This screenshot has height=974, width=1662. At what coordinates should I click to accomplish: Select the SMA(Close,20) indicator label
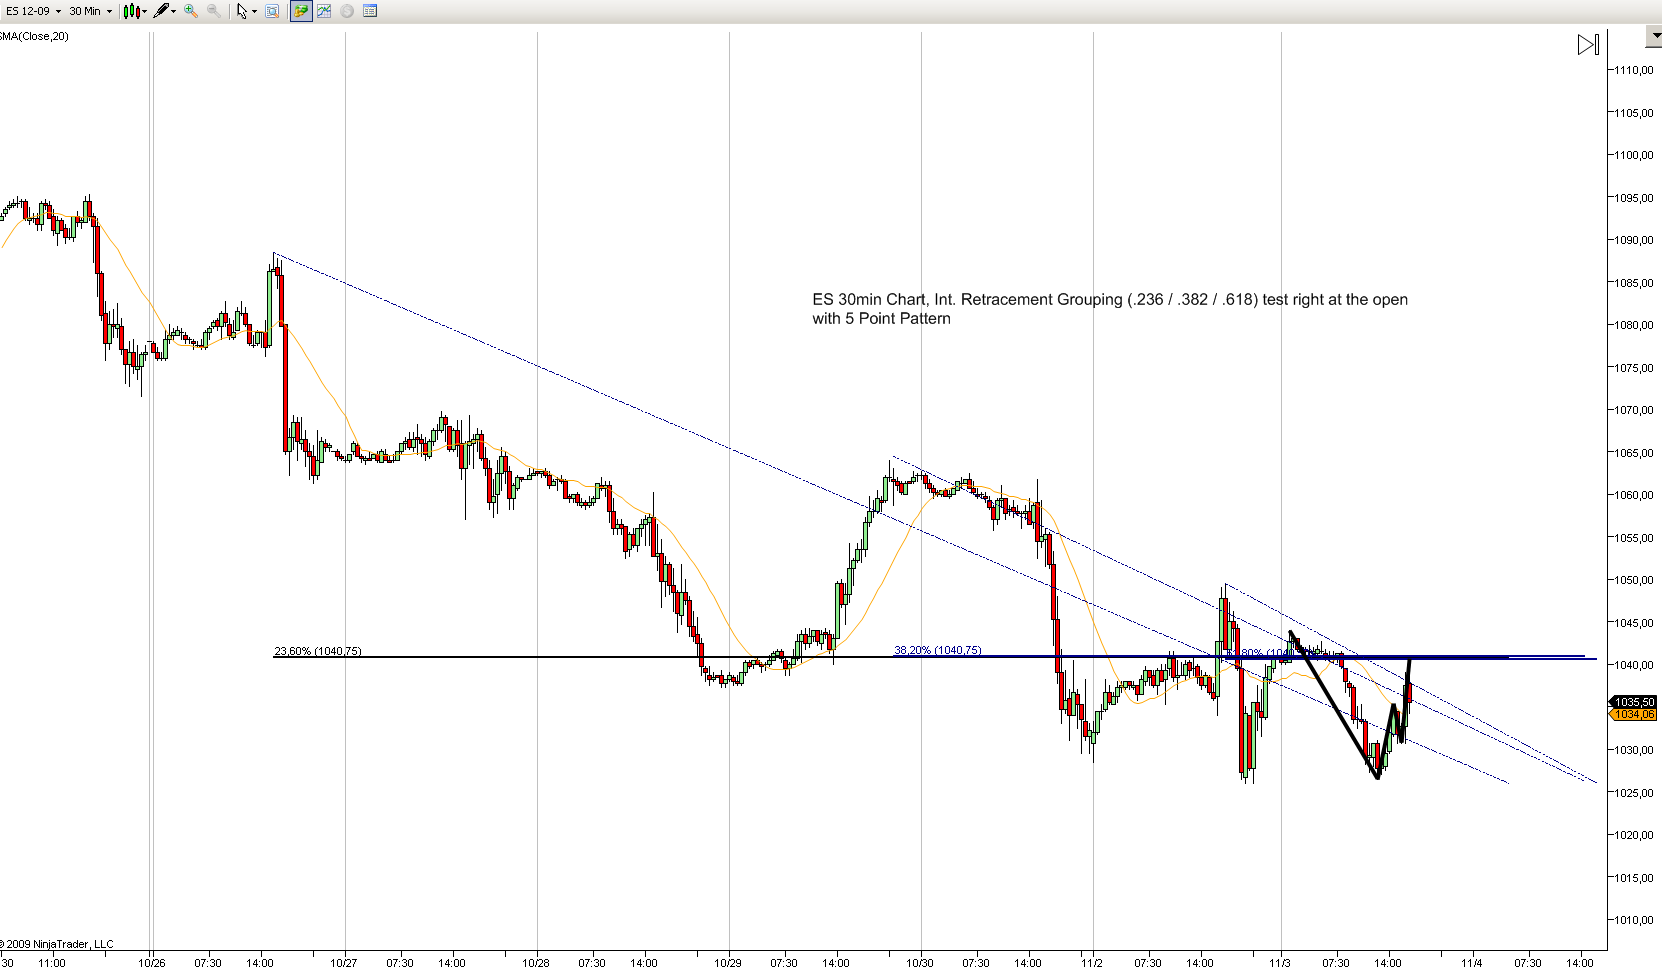click(x=34, y=36)
